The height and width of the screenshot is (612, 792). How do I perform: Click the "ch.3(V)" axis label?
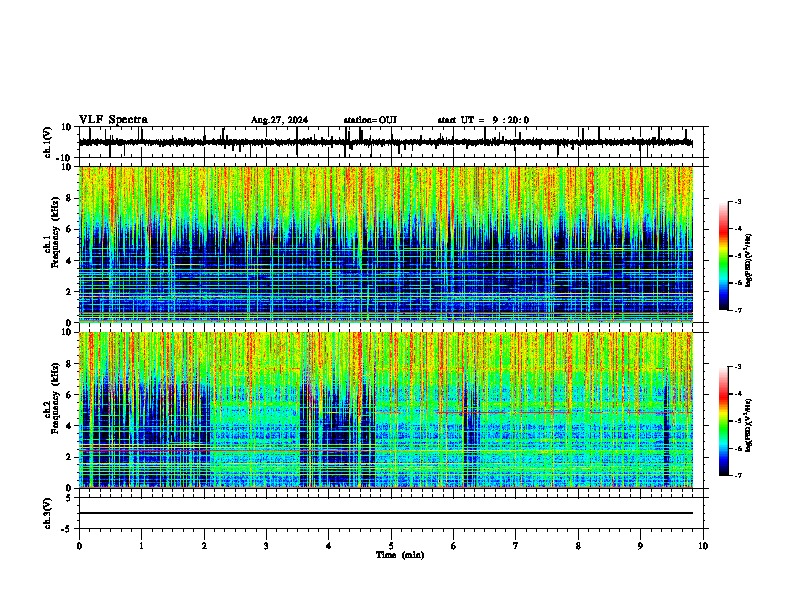(x=48, y=513)
